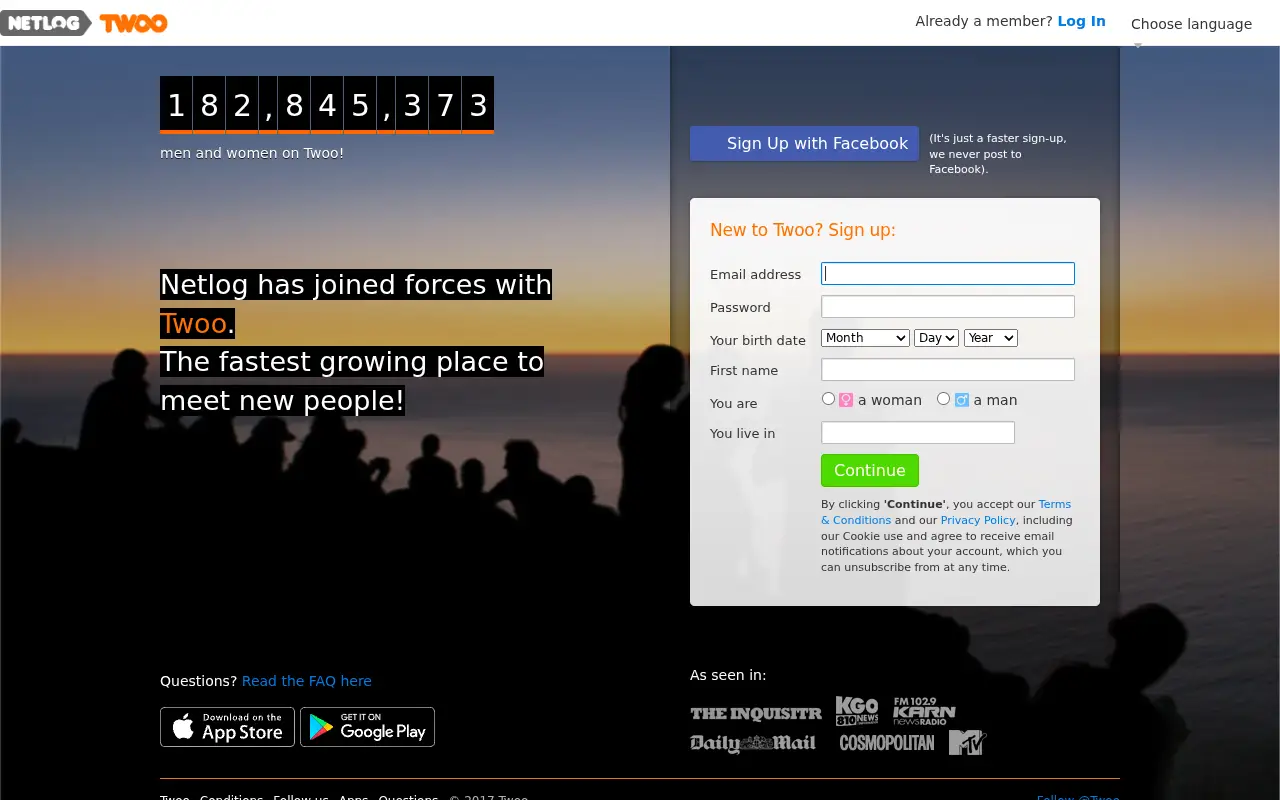Click the "Already a member?" text

[984, 21]
